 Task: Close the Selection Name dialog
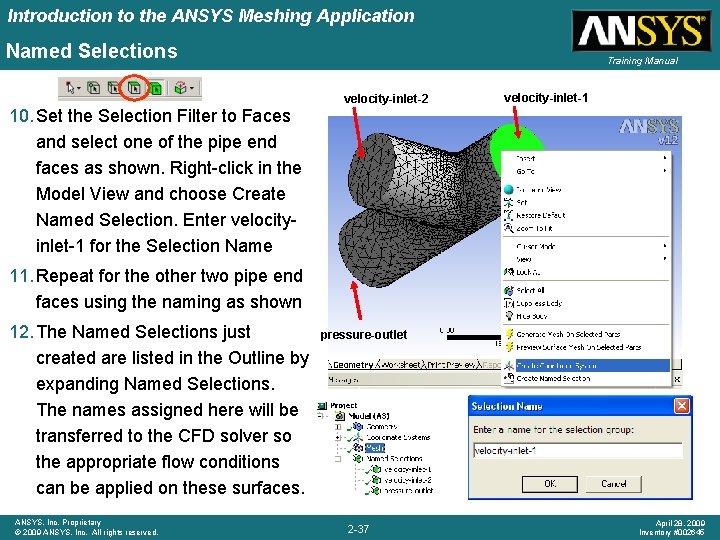point(681,406)
